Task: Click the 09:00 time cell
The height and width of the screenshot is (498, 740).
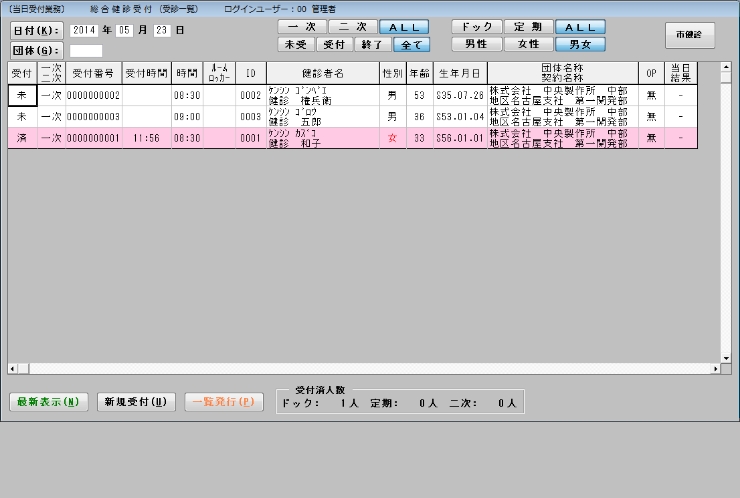Action: pyautogui.click(x=187, y=117)
